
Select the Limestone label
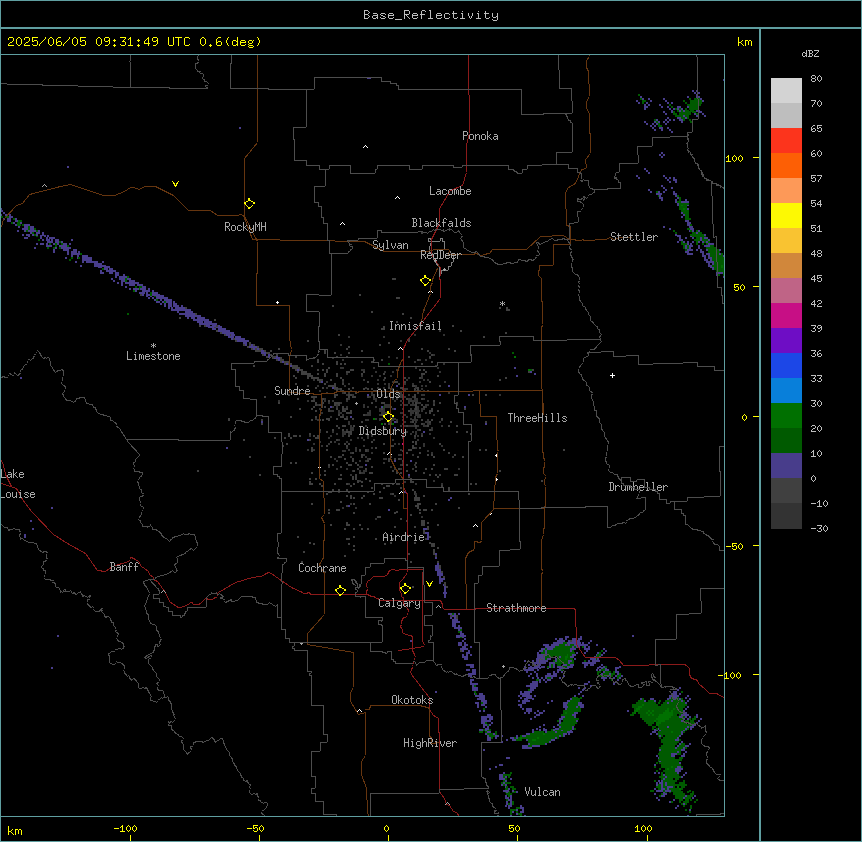click(153, 356)
